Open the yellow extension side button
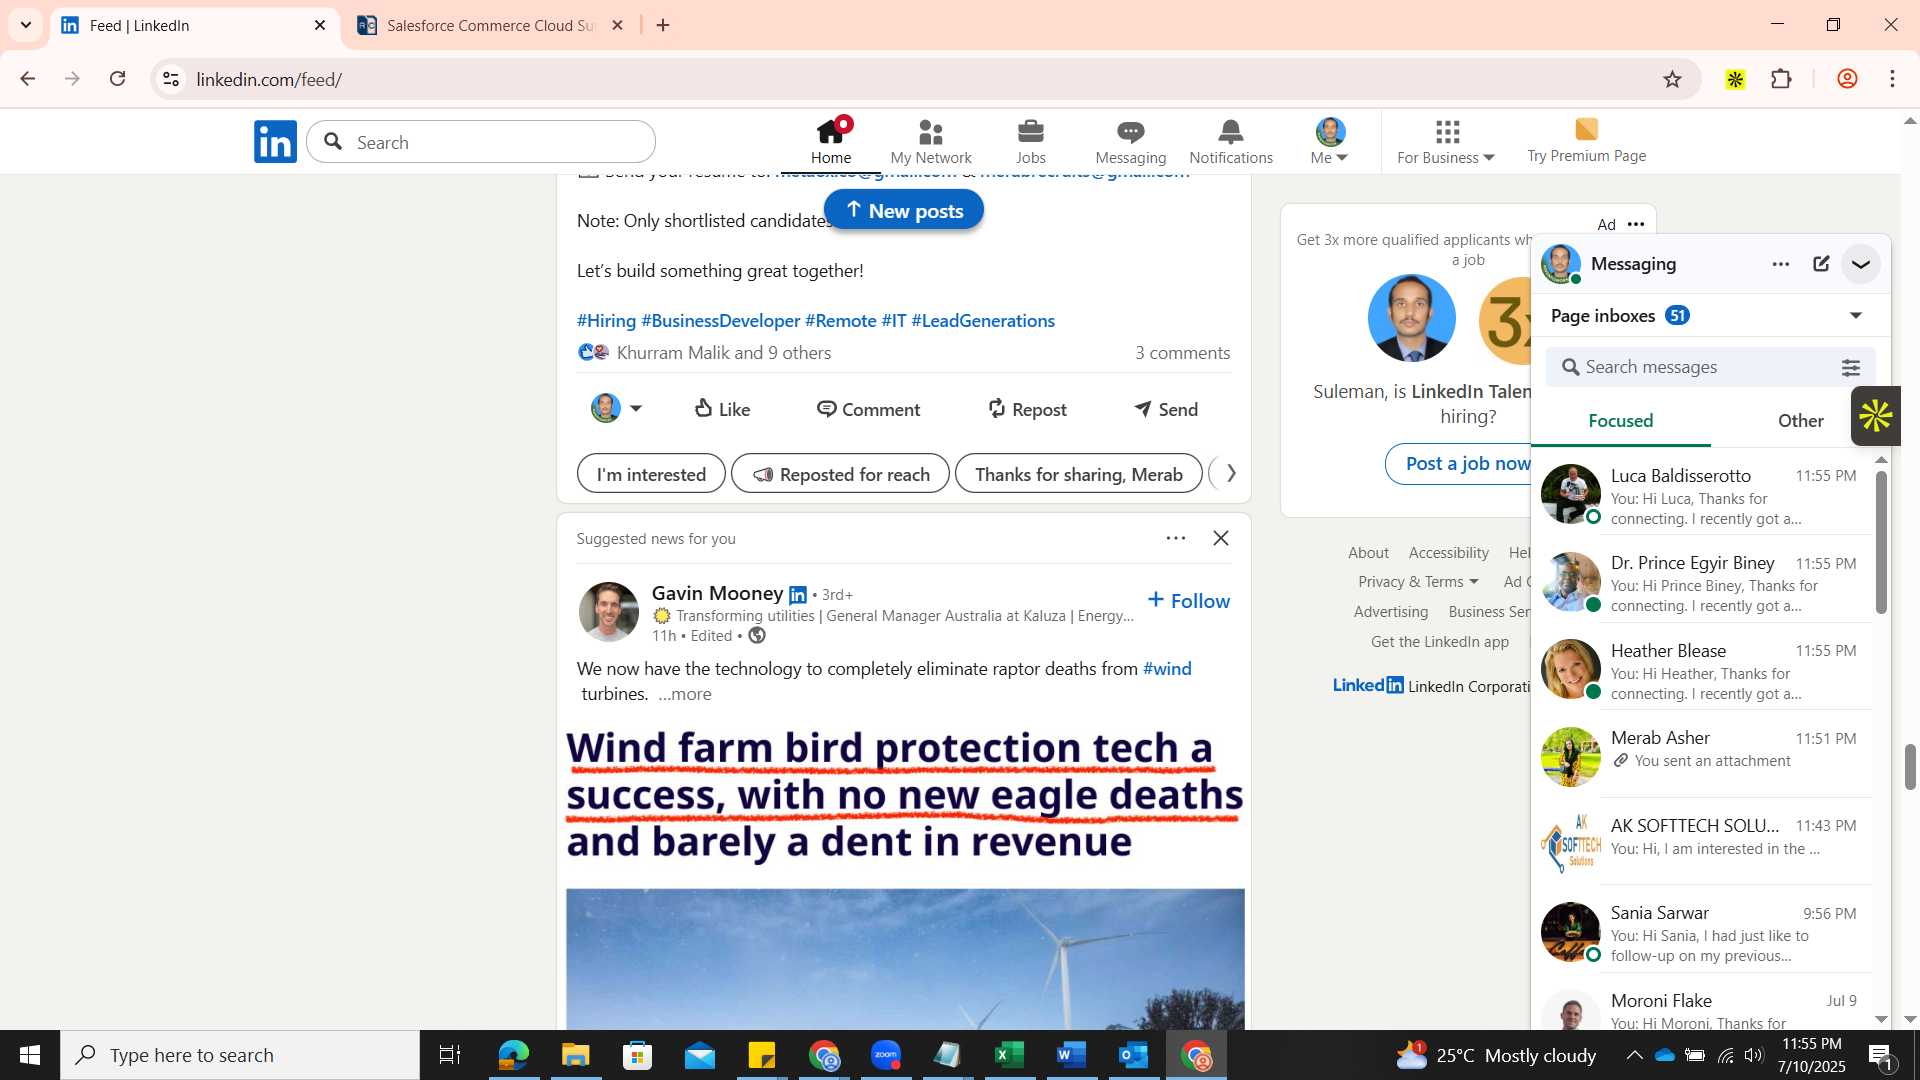 [1875, 416]
